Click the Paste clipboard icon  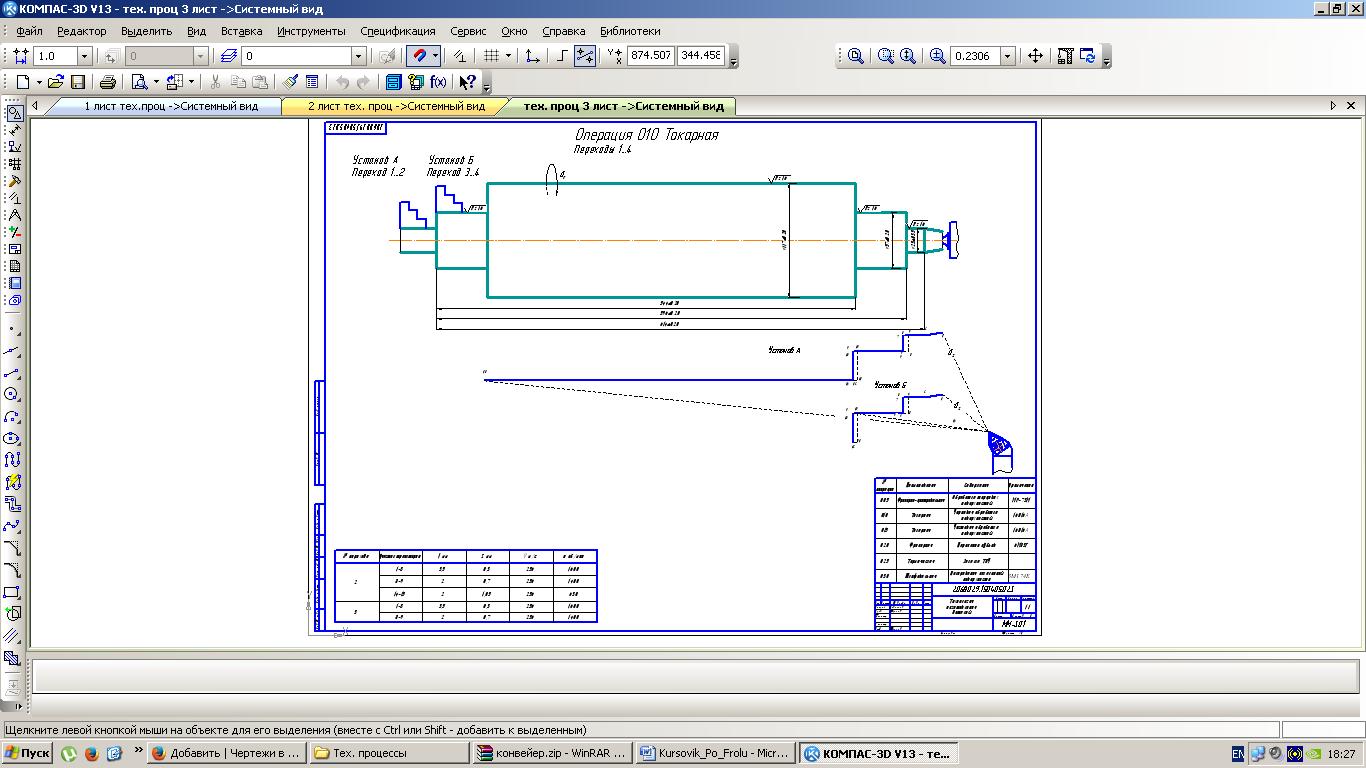260,82
